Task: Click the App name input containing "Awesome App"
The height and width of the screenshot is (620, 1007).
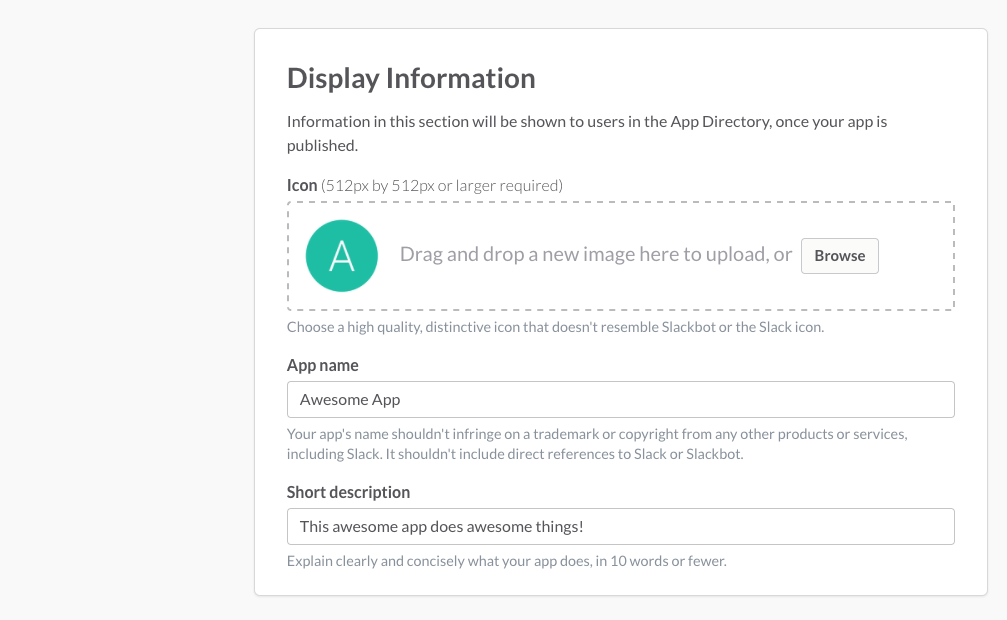Action: click(620, 399)
